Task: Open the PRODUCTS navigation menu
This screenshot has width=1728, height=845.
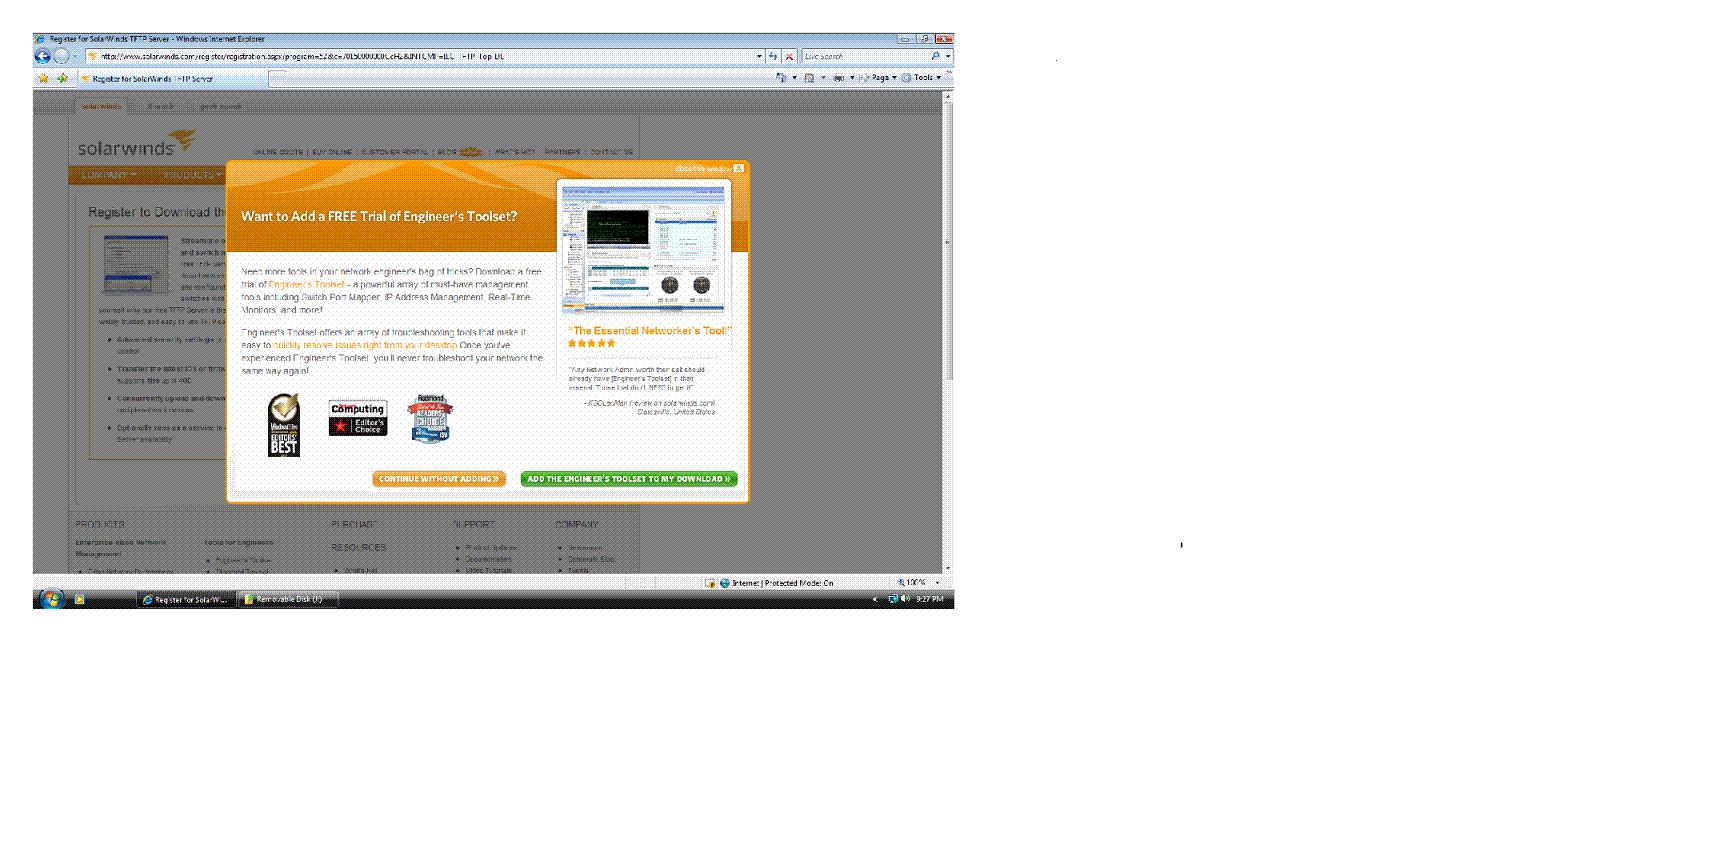Action: (x=193, y=175)
